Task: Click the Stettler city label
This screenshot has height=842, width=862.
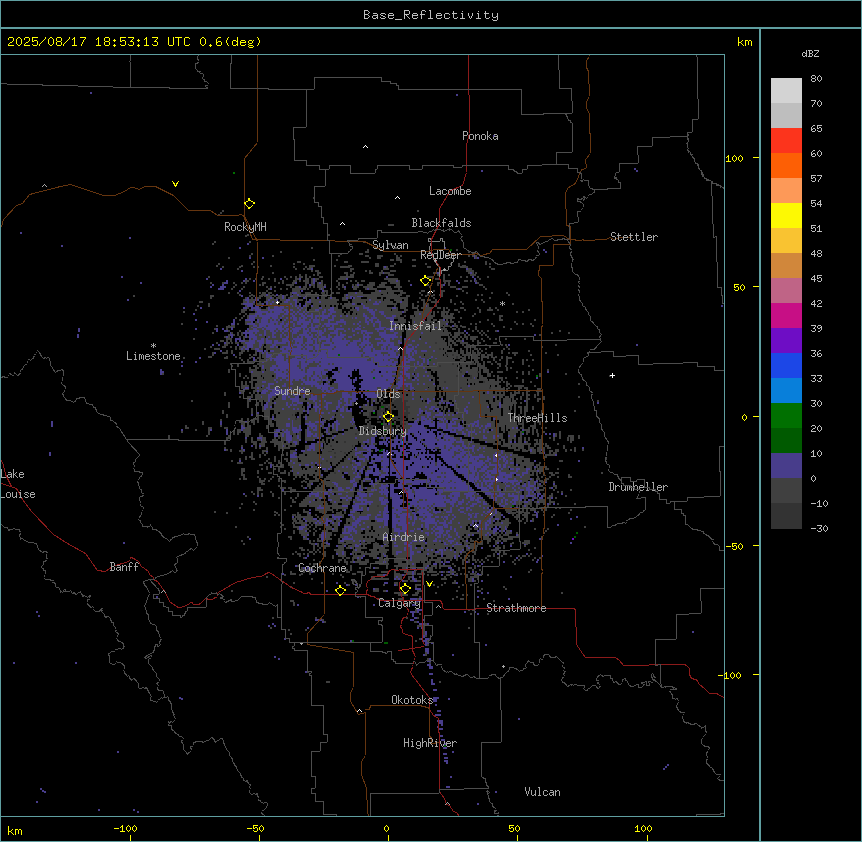Action: [634, 237]
